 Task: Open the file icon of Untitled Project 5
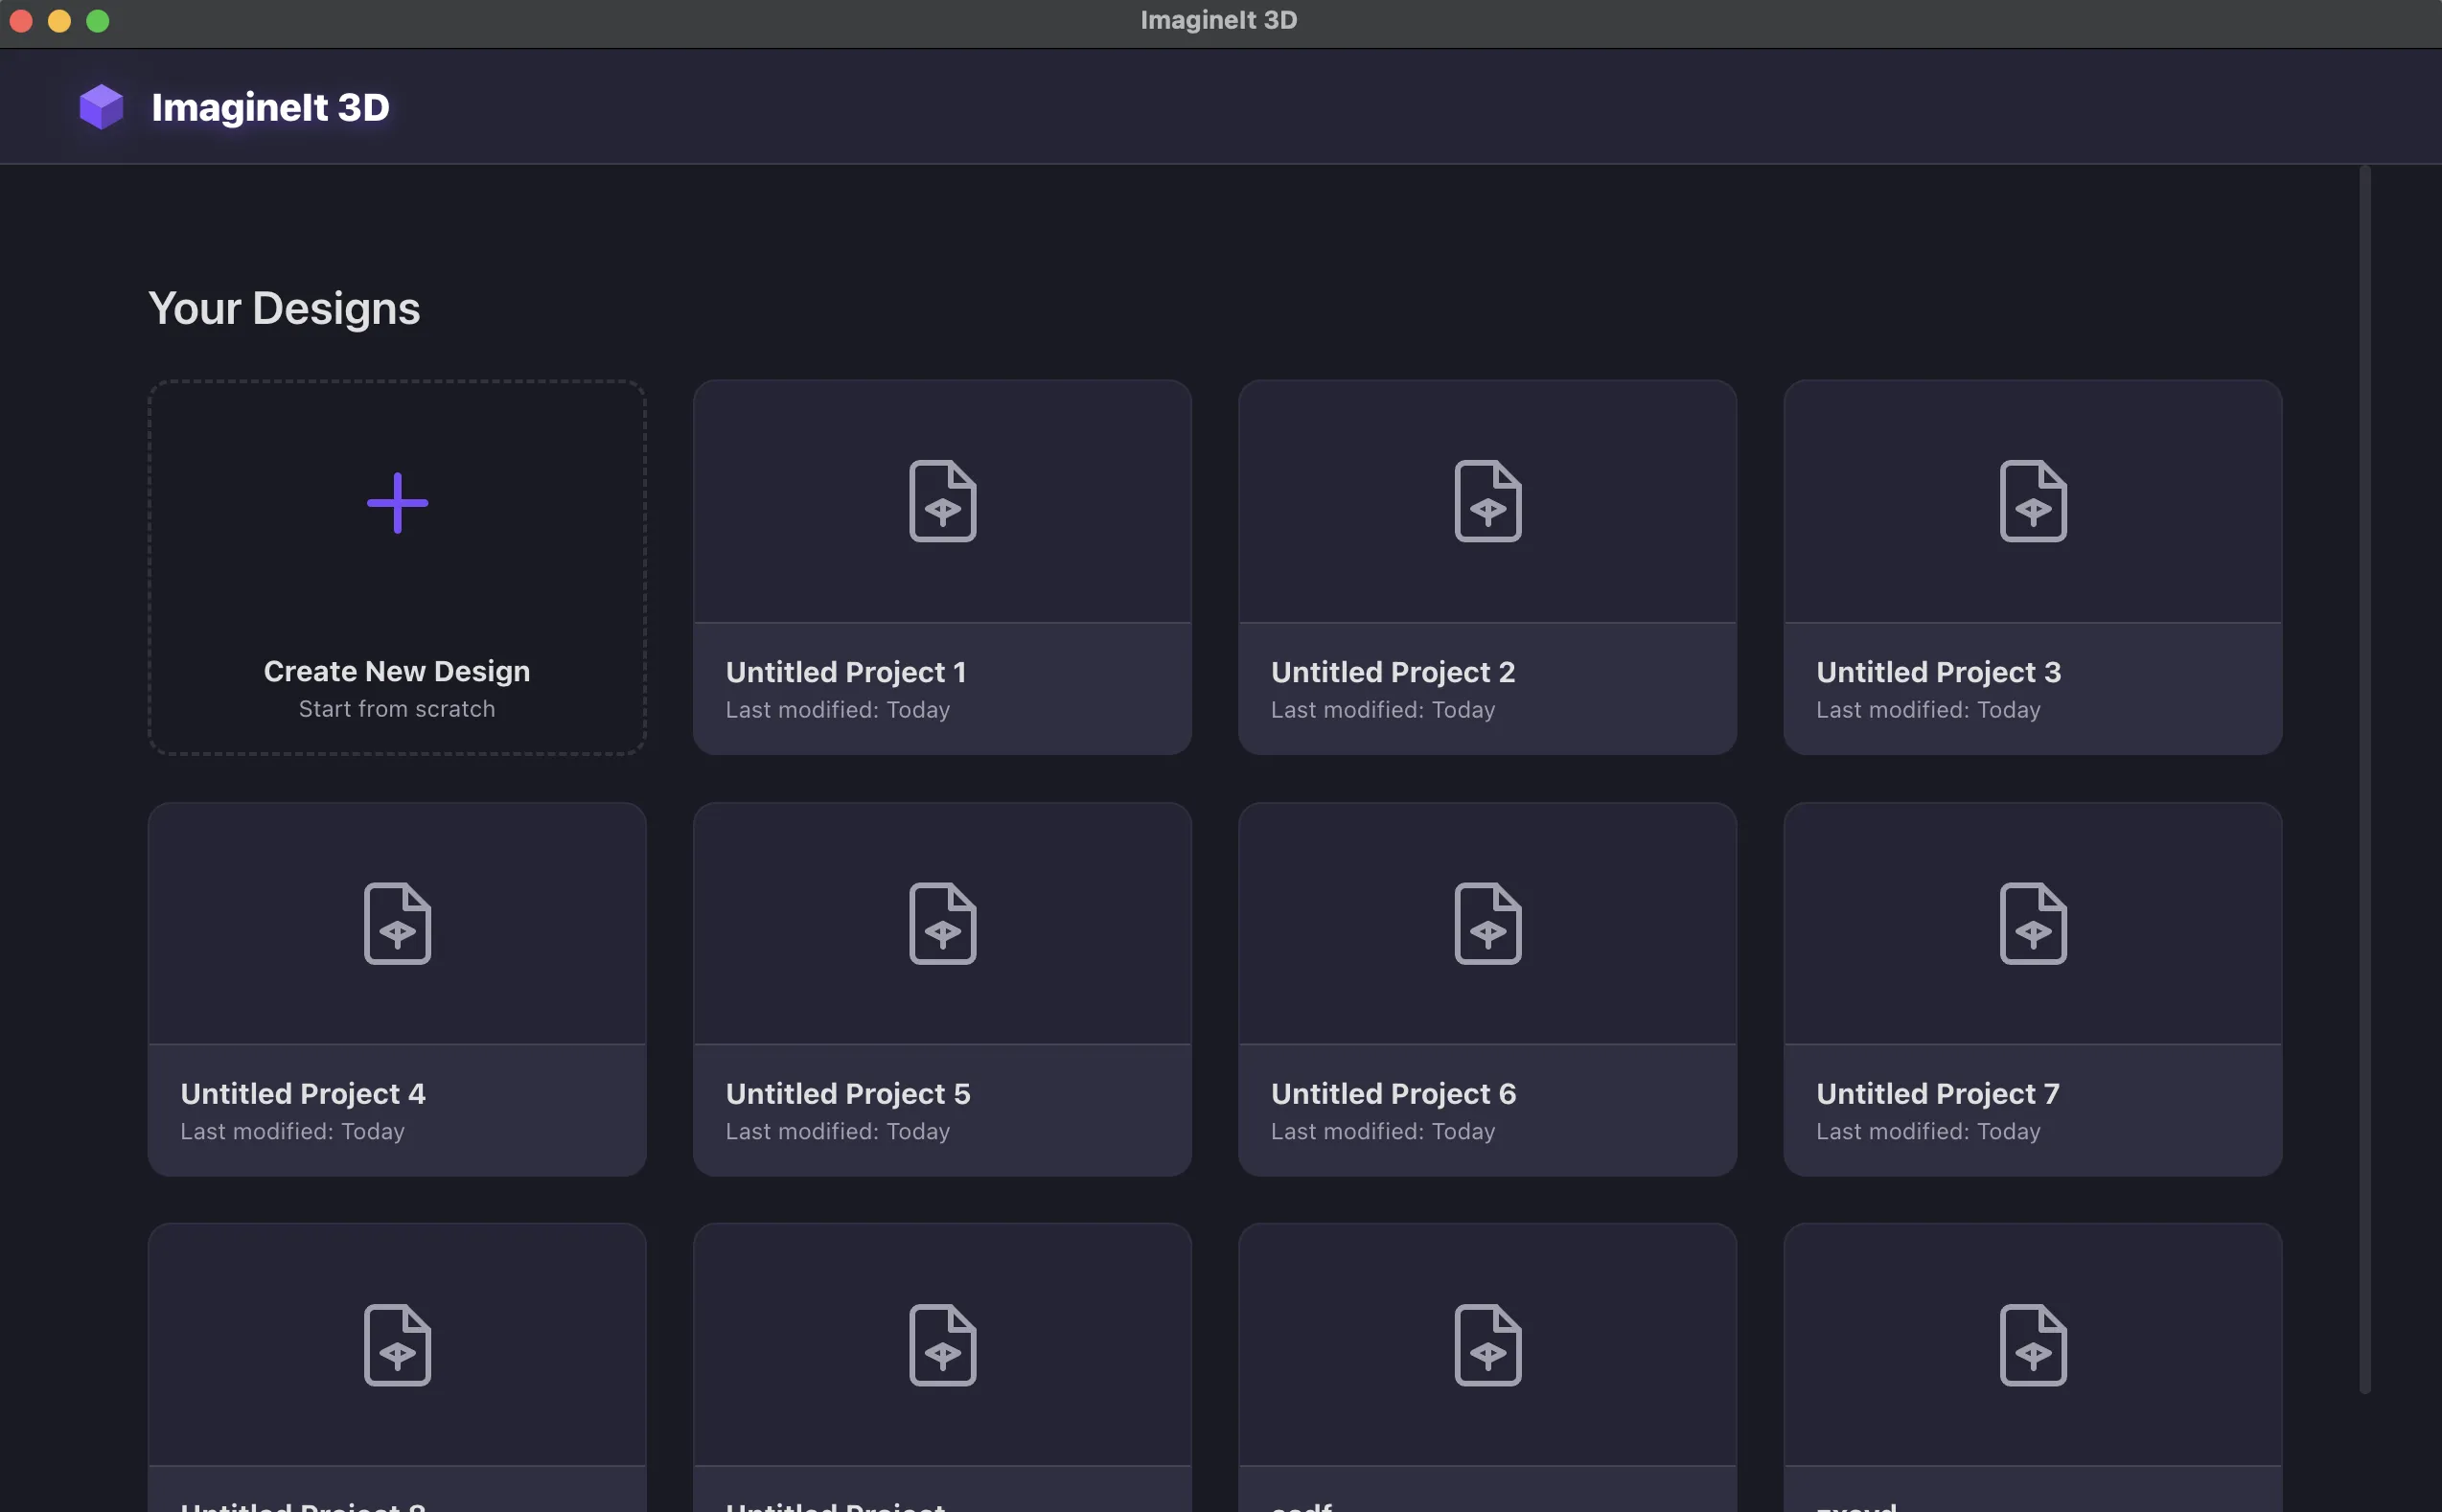[x=942, y=923]
